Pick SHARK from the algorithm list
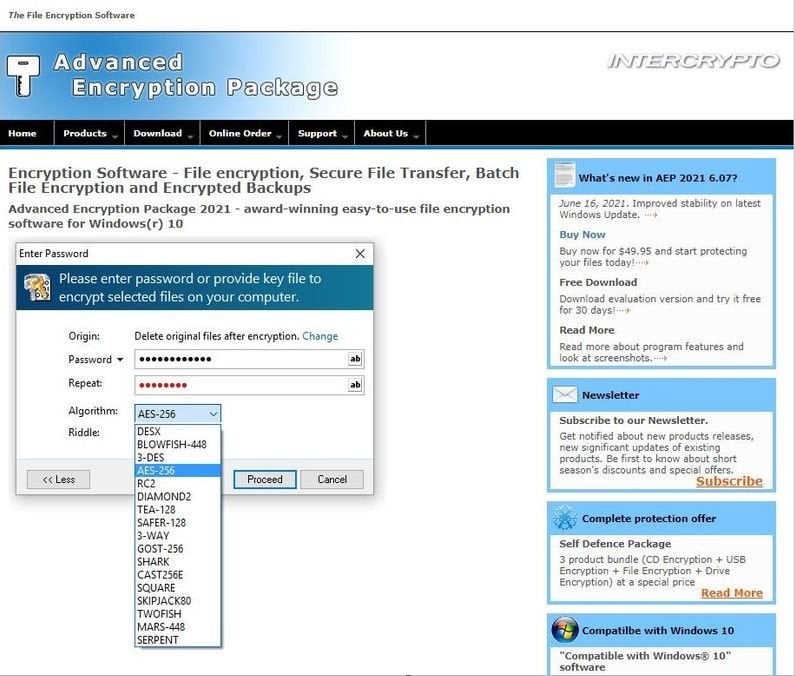Viewport: 795px width, 676px height. (x=177, y=562)
